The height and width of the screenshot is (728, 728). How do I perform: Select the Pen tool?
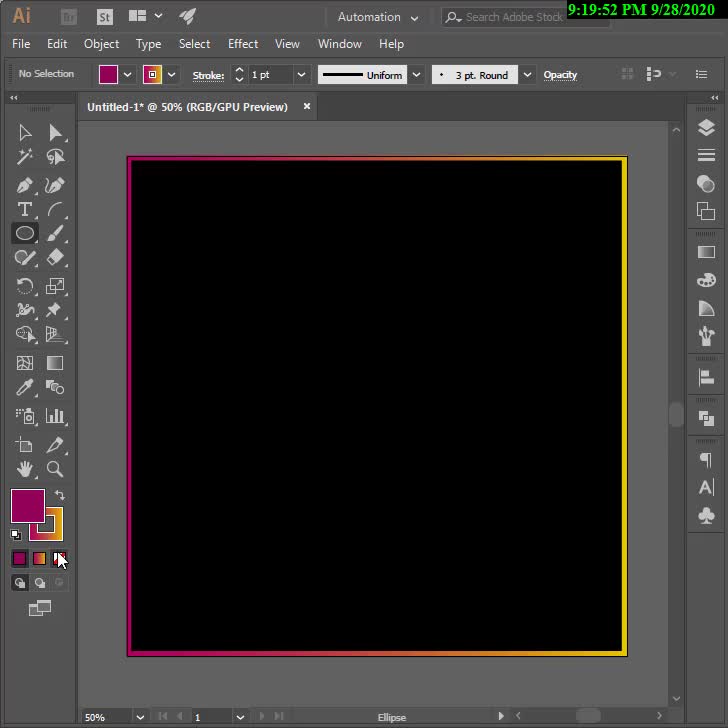coord(25,185)
